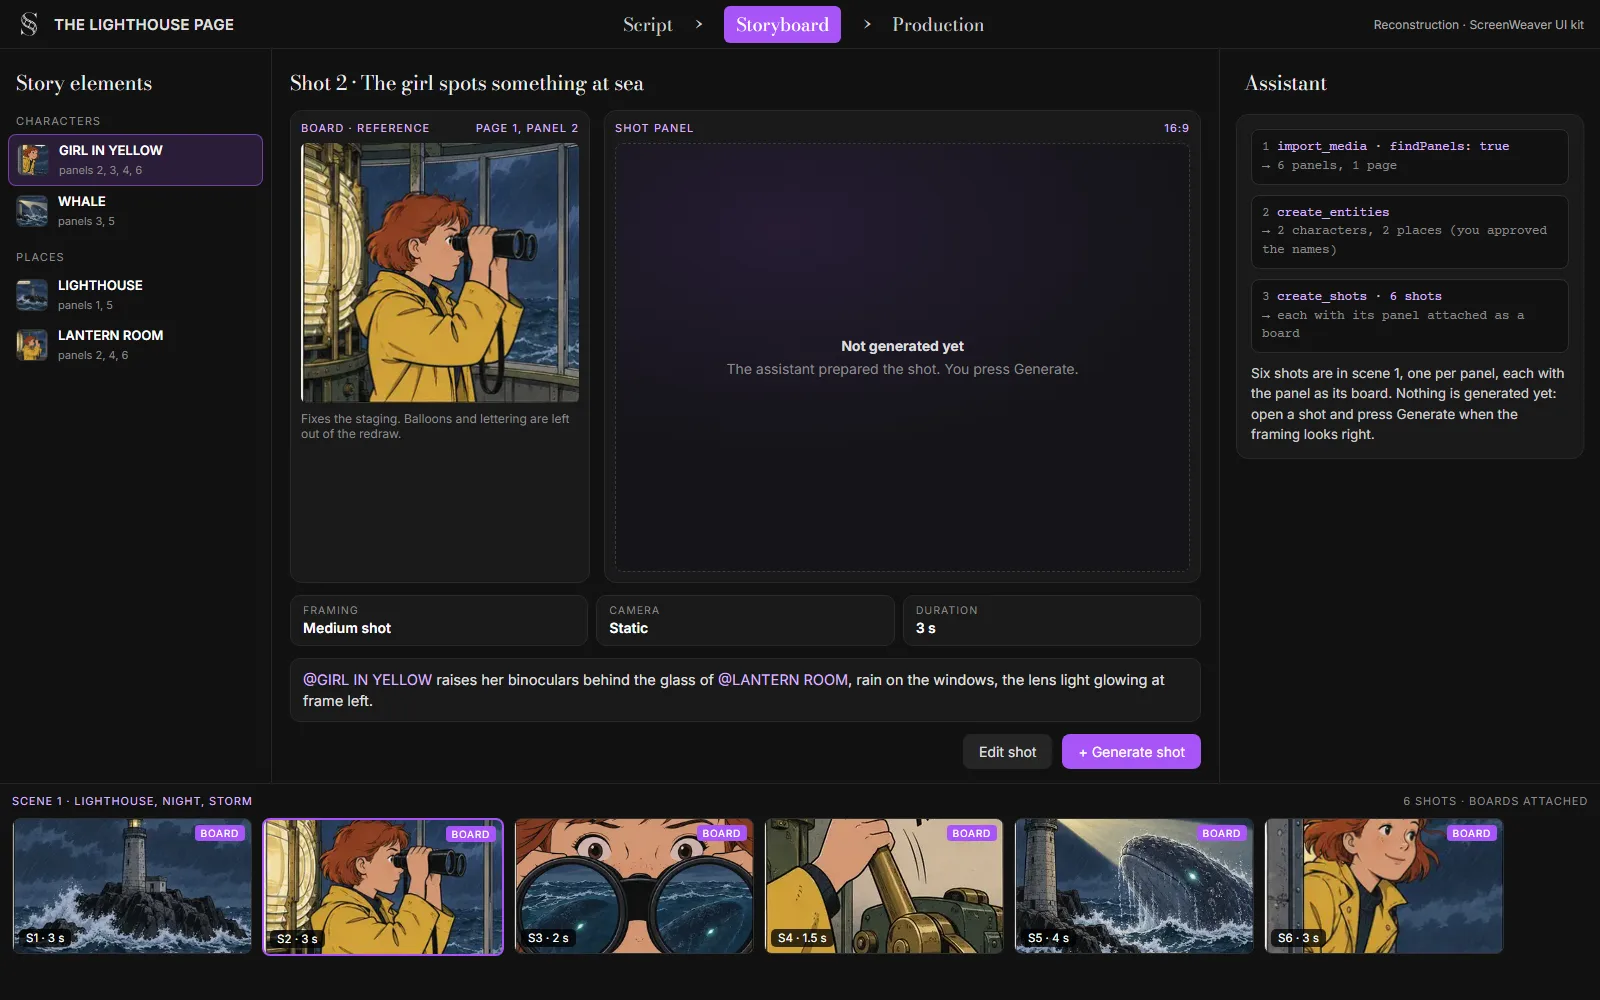Open the Girl in Yellow character thumbnail icon
The width and height of the screenshot is (1600, 1000).
coord(33,160)
